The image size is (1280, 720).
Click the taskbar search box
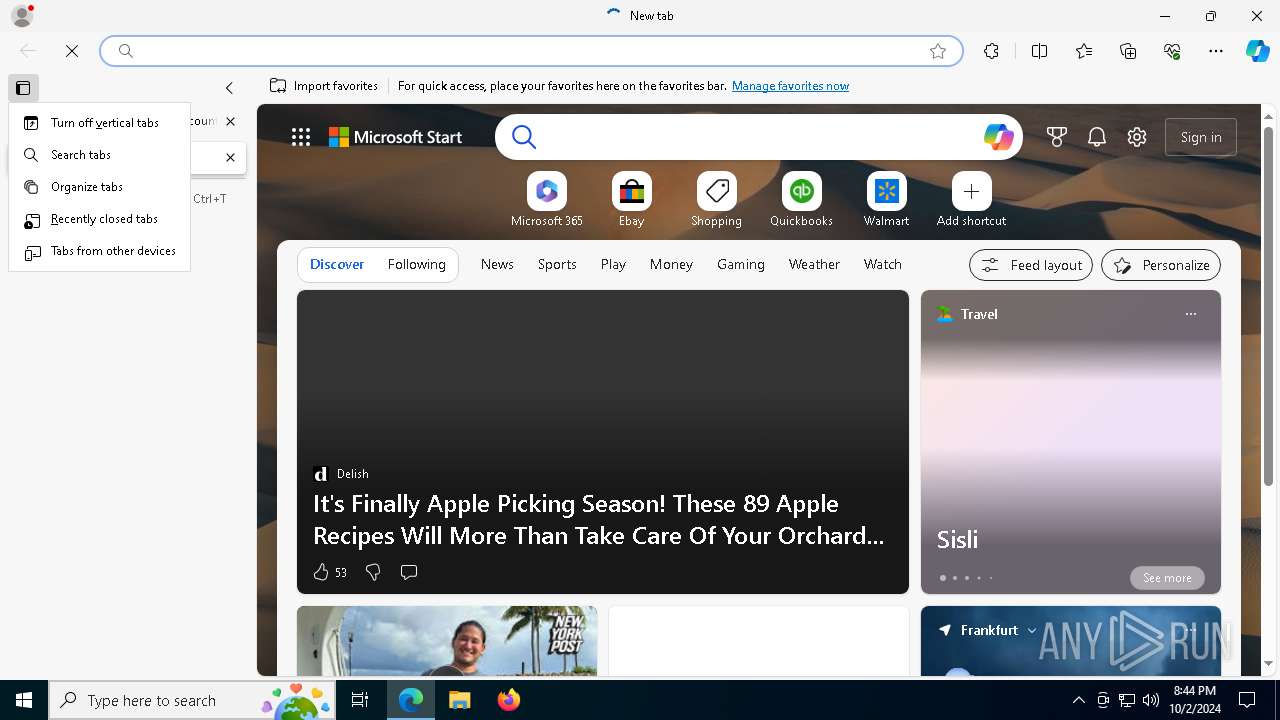click(193, 700)
